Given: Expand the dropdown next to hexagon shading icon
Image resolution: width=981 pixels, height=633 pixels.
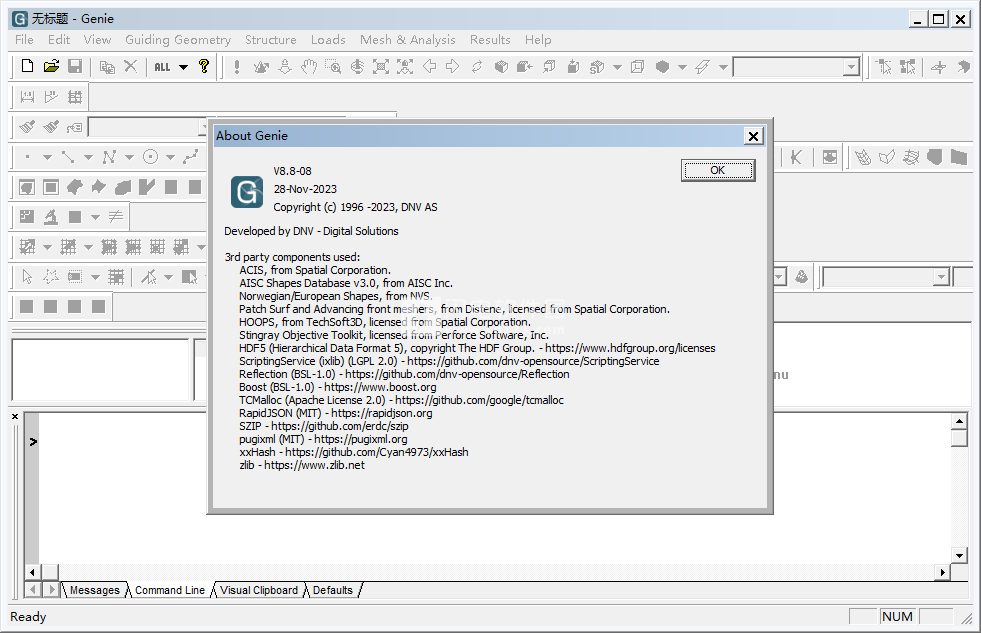Looking at the screenshot, I should [x=683, y=67].
